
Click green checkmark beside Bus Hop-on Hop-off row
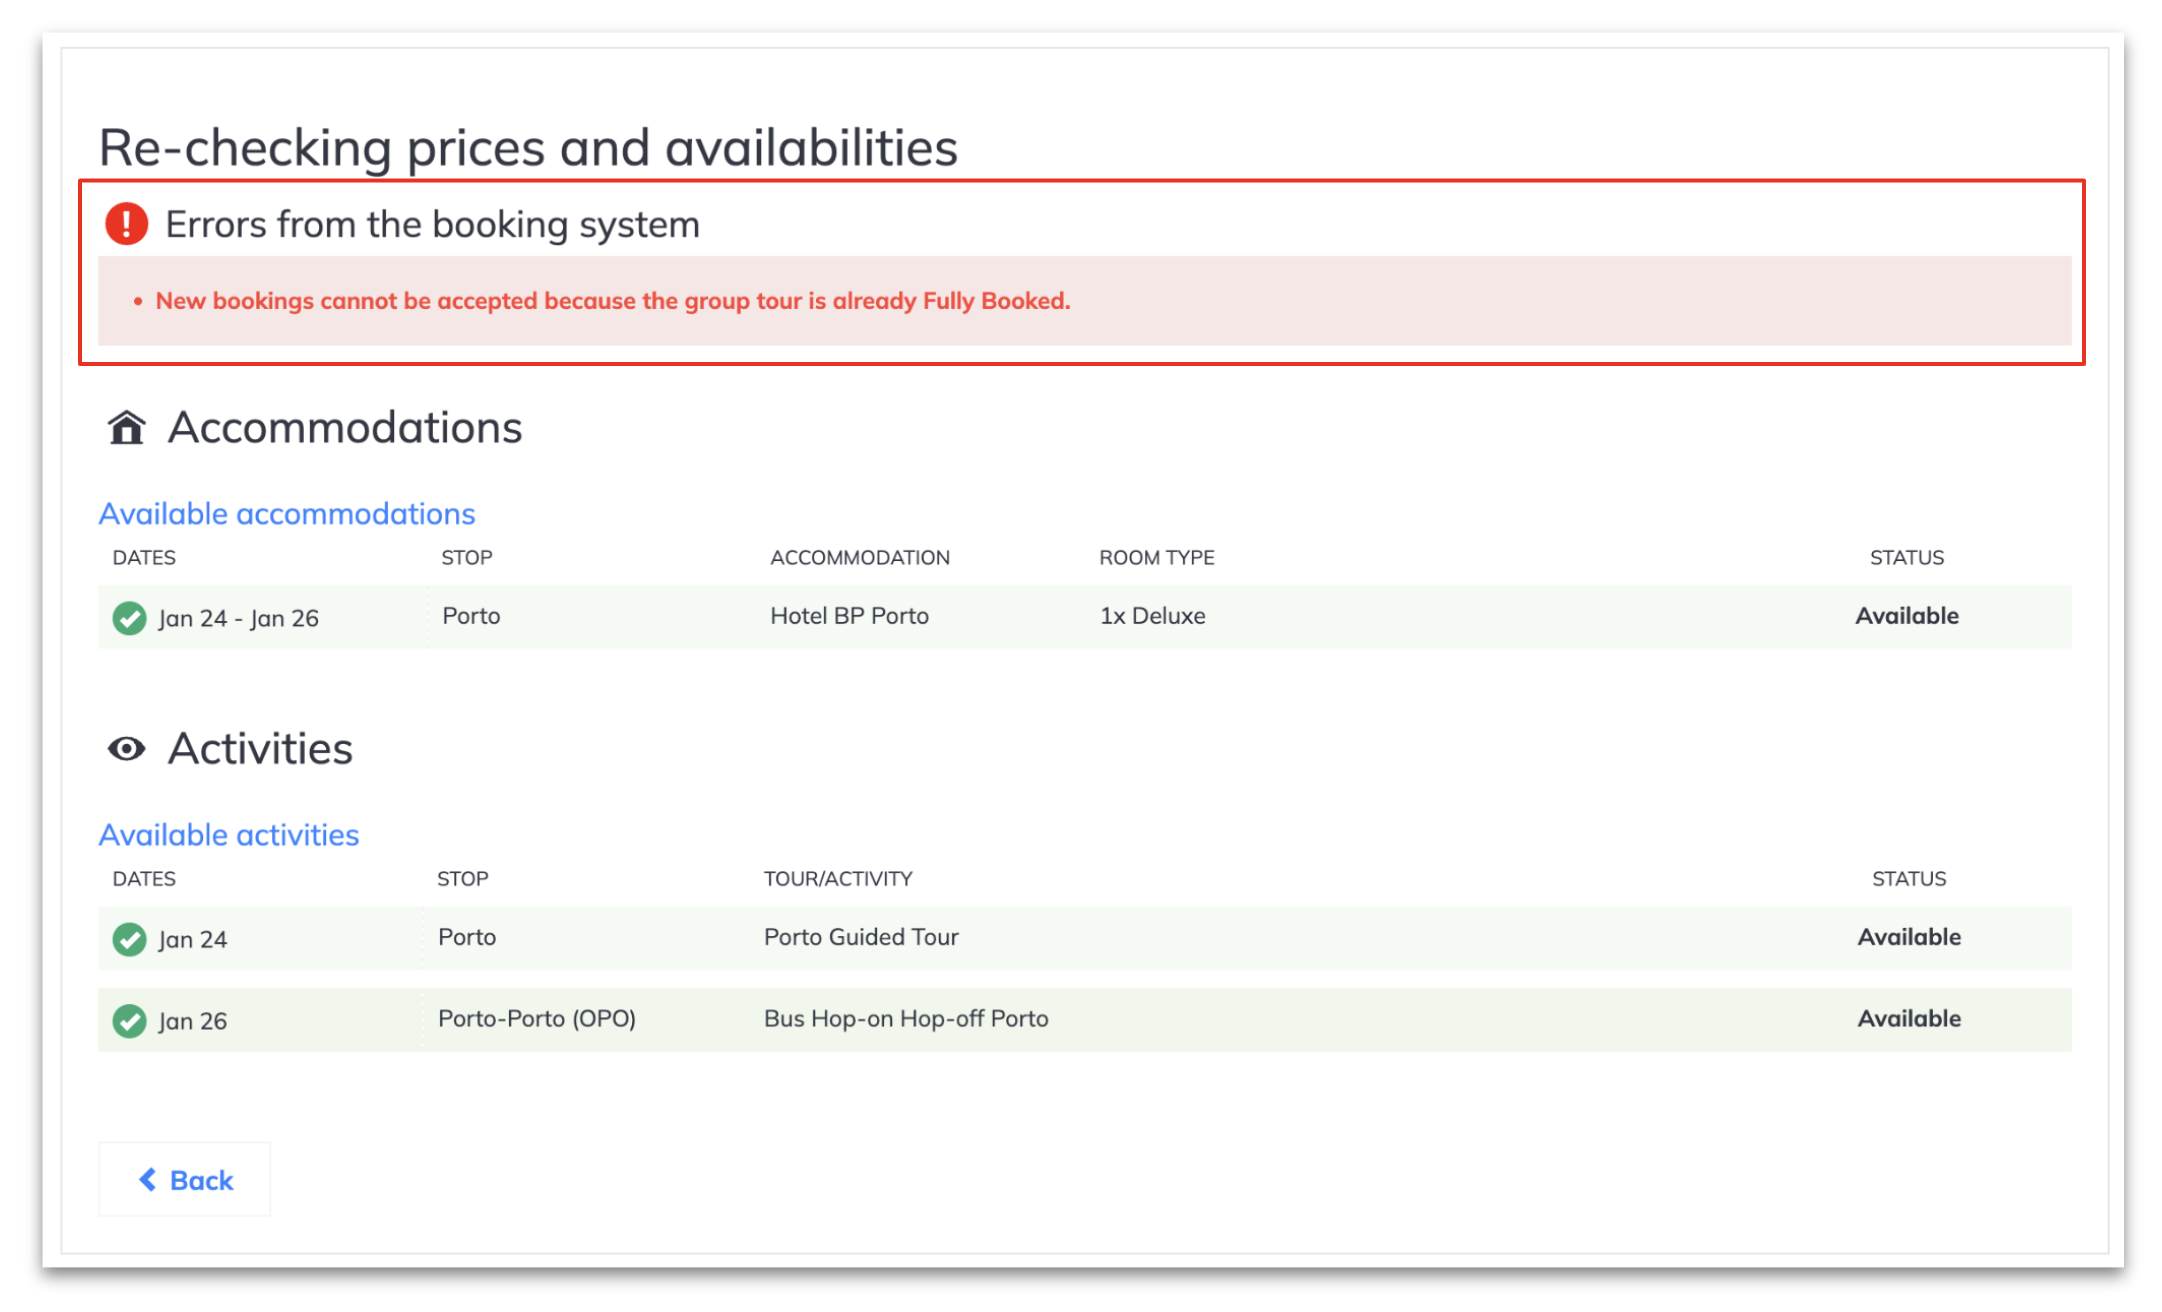[129, 1021]
